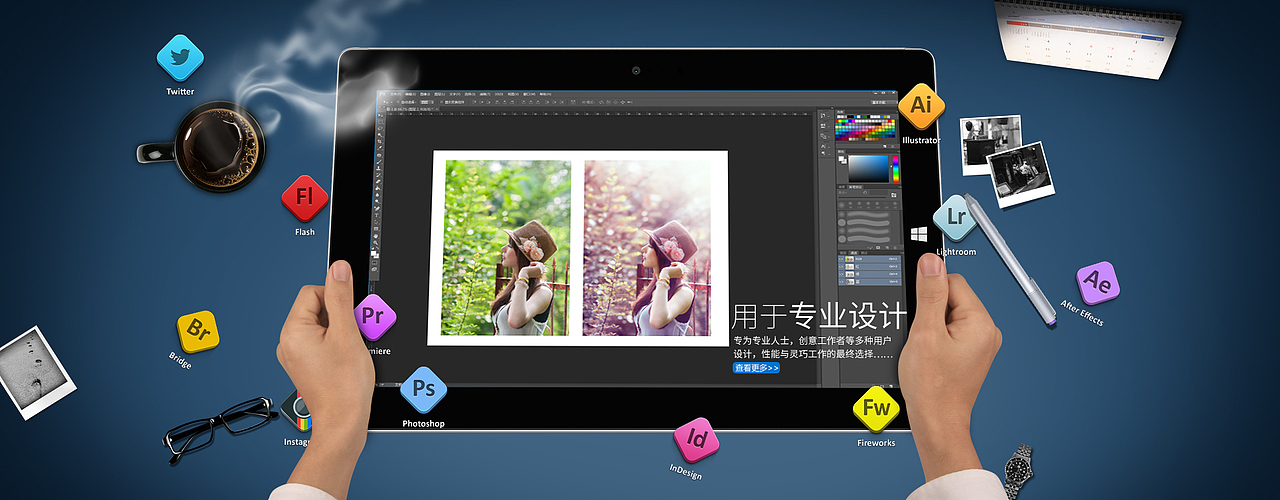Toggle visibility eye of the RGB channel
The height and width of the screenshot is (500, 1280).
pyautogui.click(x=842, y=259)
